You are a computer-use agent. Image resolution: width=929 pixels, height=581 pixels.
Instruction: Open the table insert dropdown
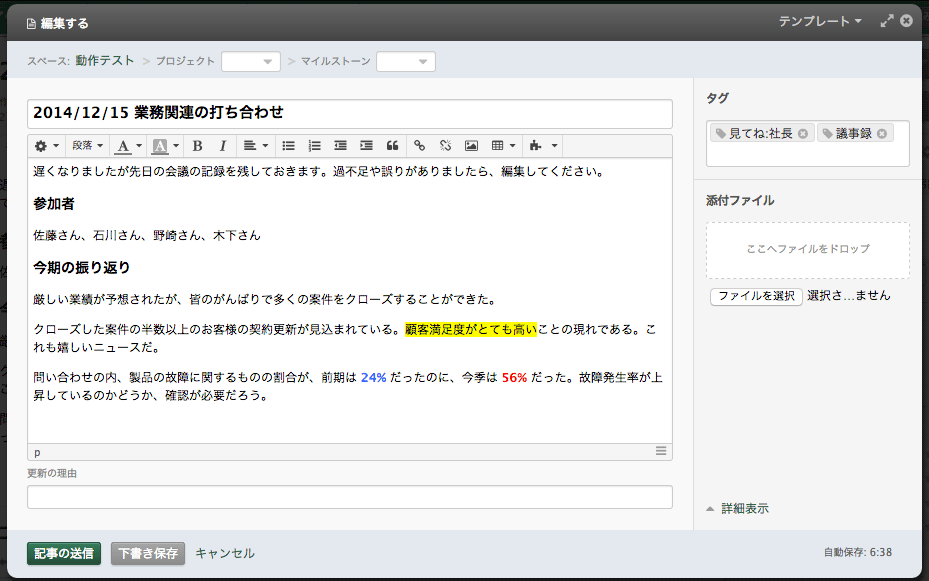pyautogui.click(x=503, y=146)
